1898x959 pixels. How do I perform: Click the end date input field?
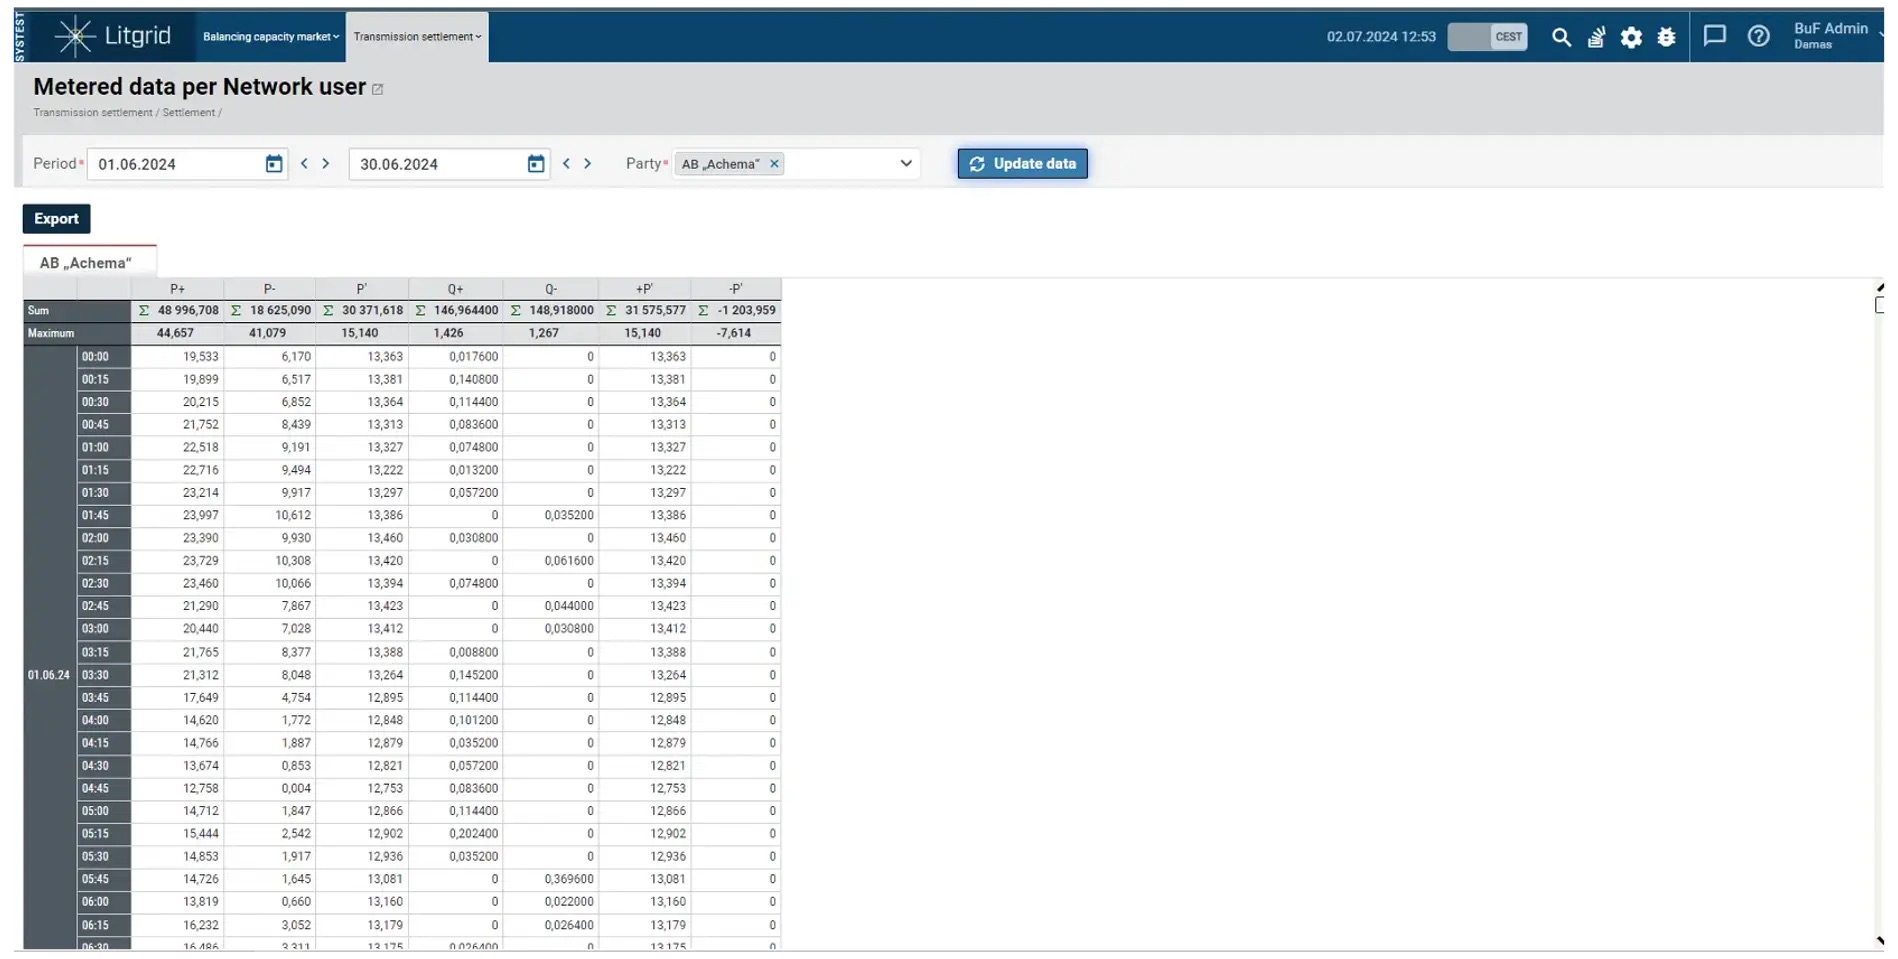(437, 164)
